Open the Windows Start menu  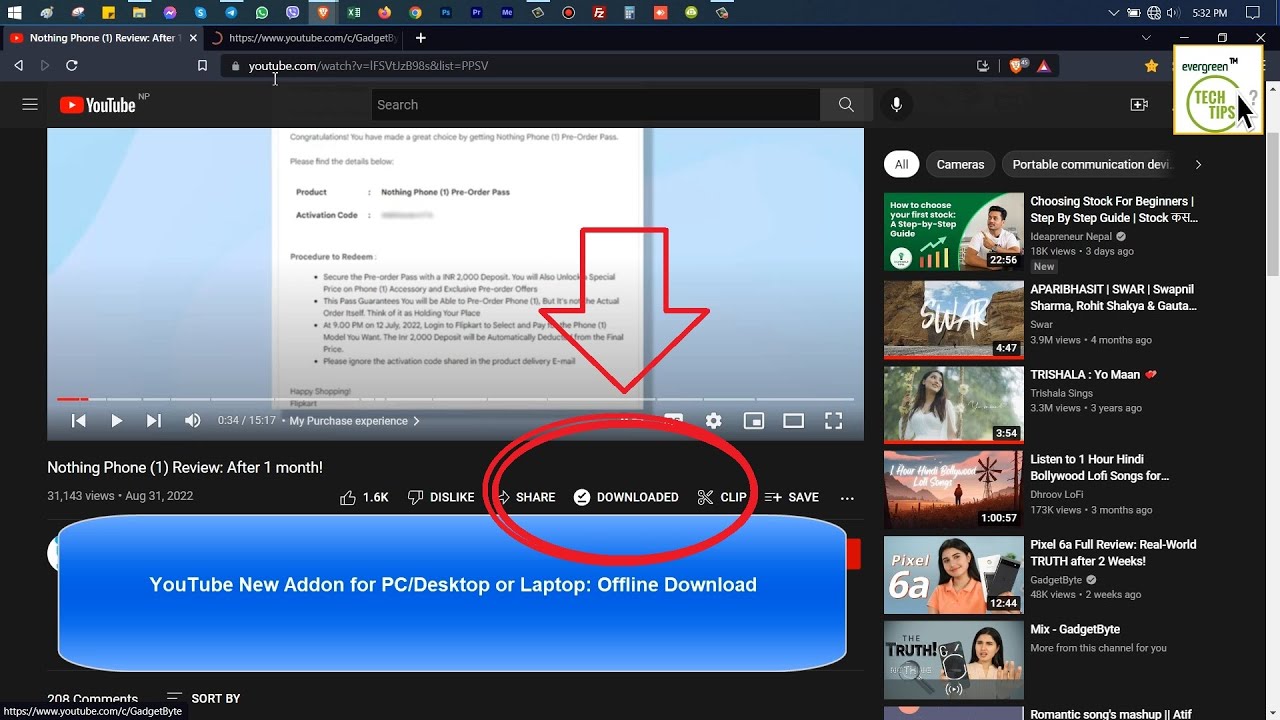click(x=14, y=13)
